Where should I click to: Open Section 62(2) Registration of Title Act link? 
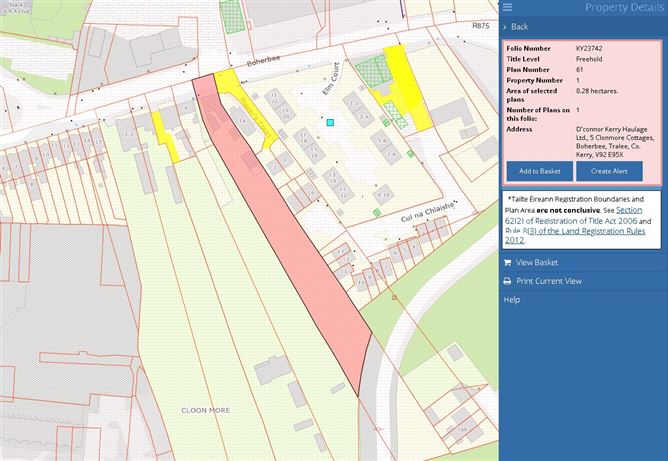(x=573, y=215)
